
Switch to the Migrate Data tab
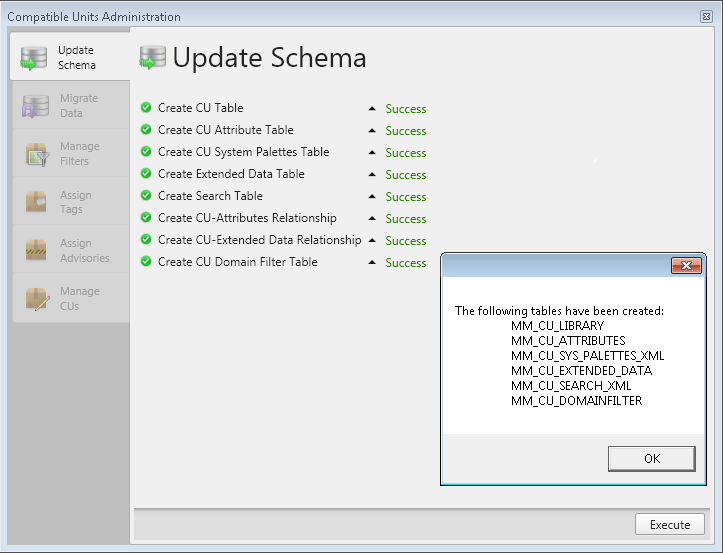coord(79,106)
